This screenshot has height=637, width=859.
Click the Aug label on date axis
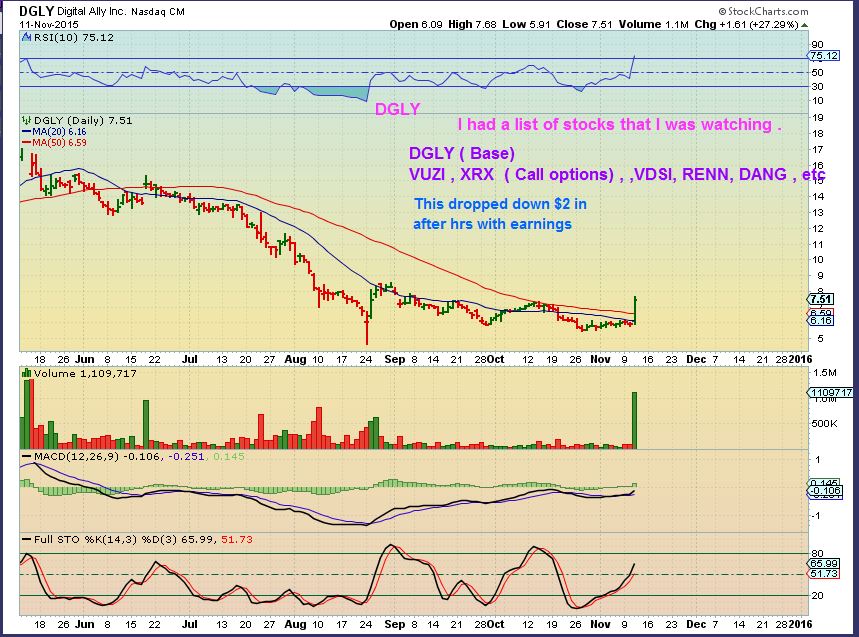tap(294, 357)
